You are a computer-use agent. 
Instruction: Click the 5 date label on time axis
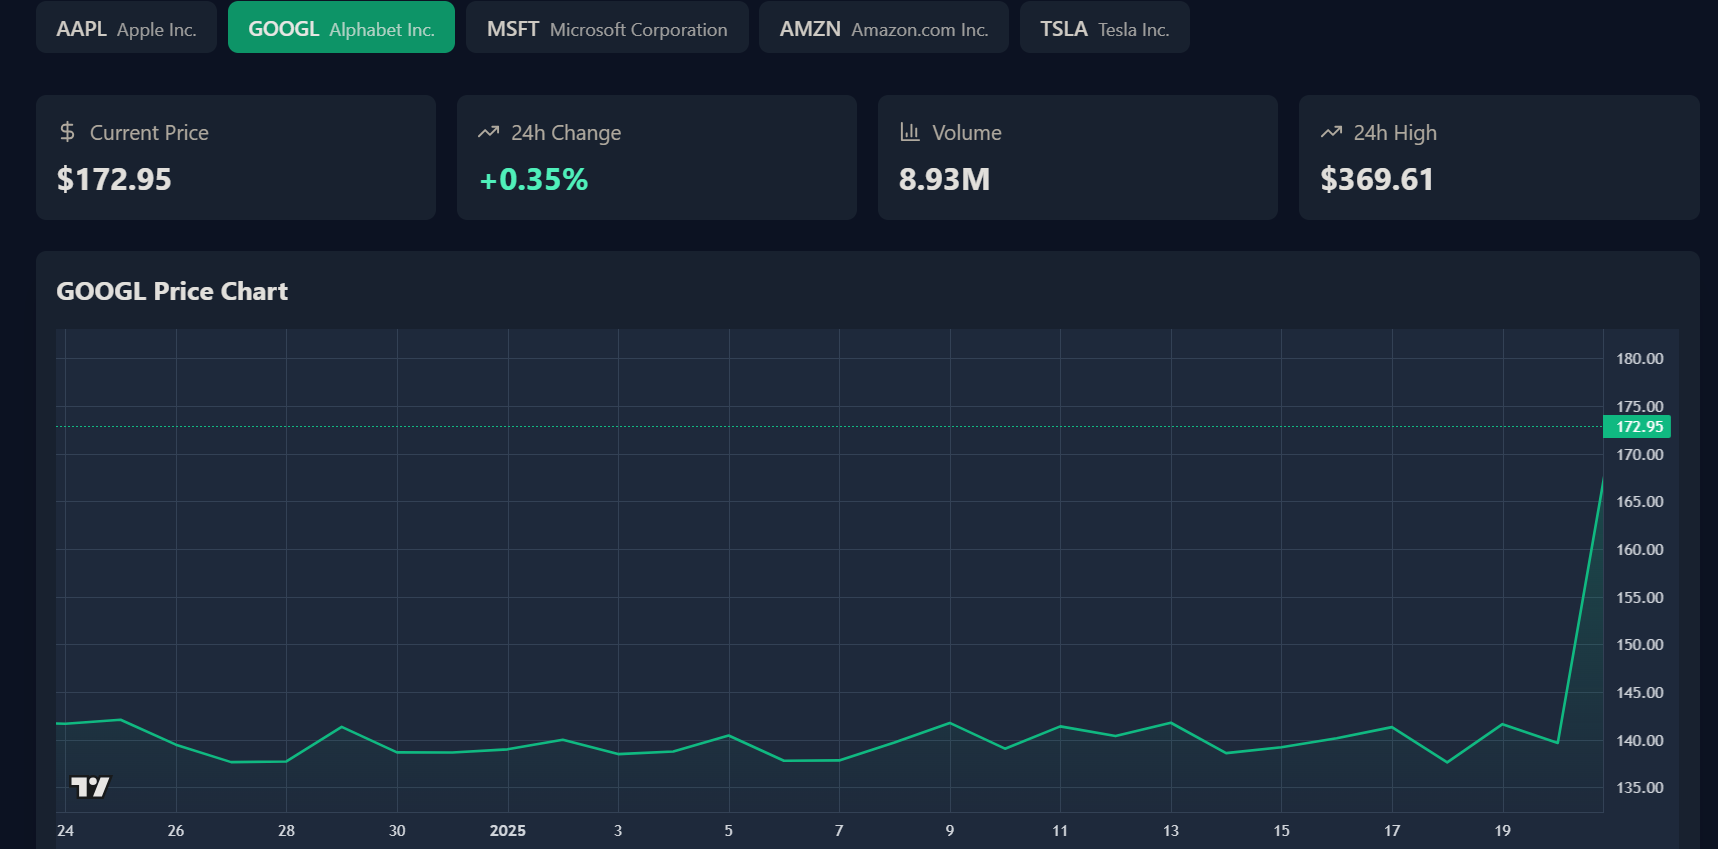coord(729,830)
